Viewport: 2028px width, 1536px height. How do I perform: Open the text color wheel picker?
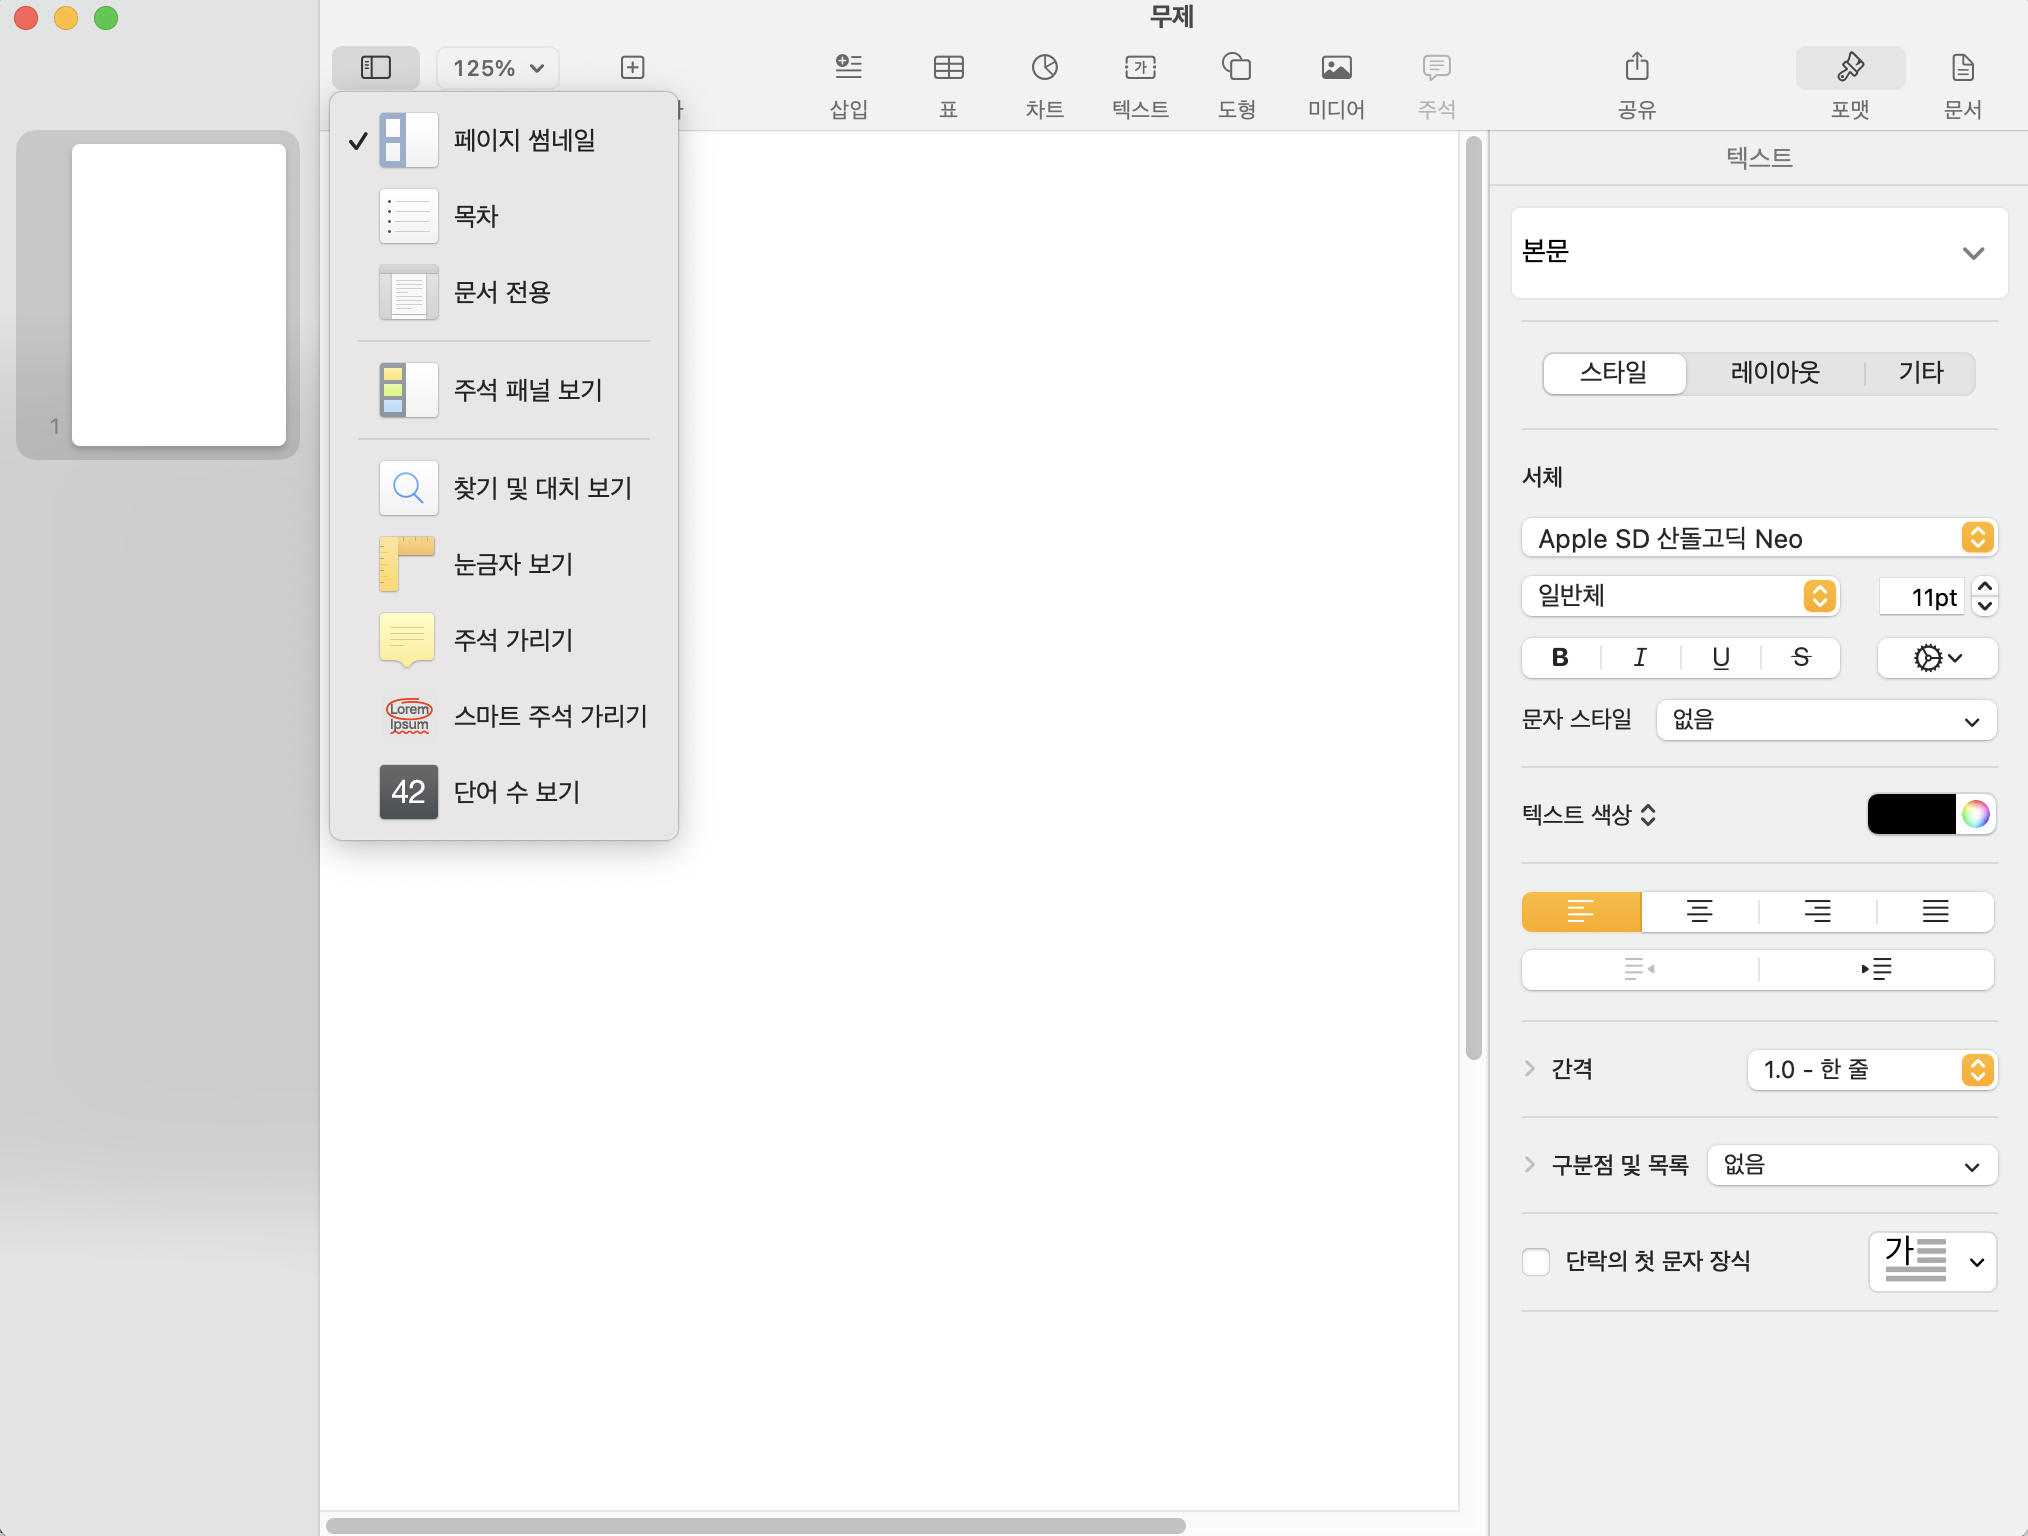pyautogui.click(x=1975, y=814)
